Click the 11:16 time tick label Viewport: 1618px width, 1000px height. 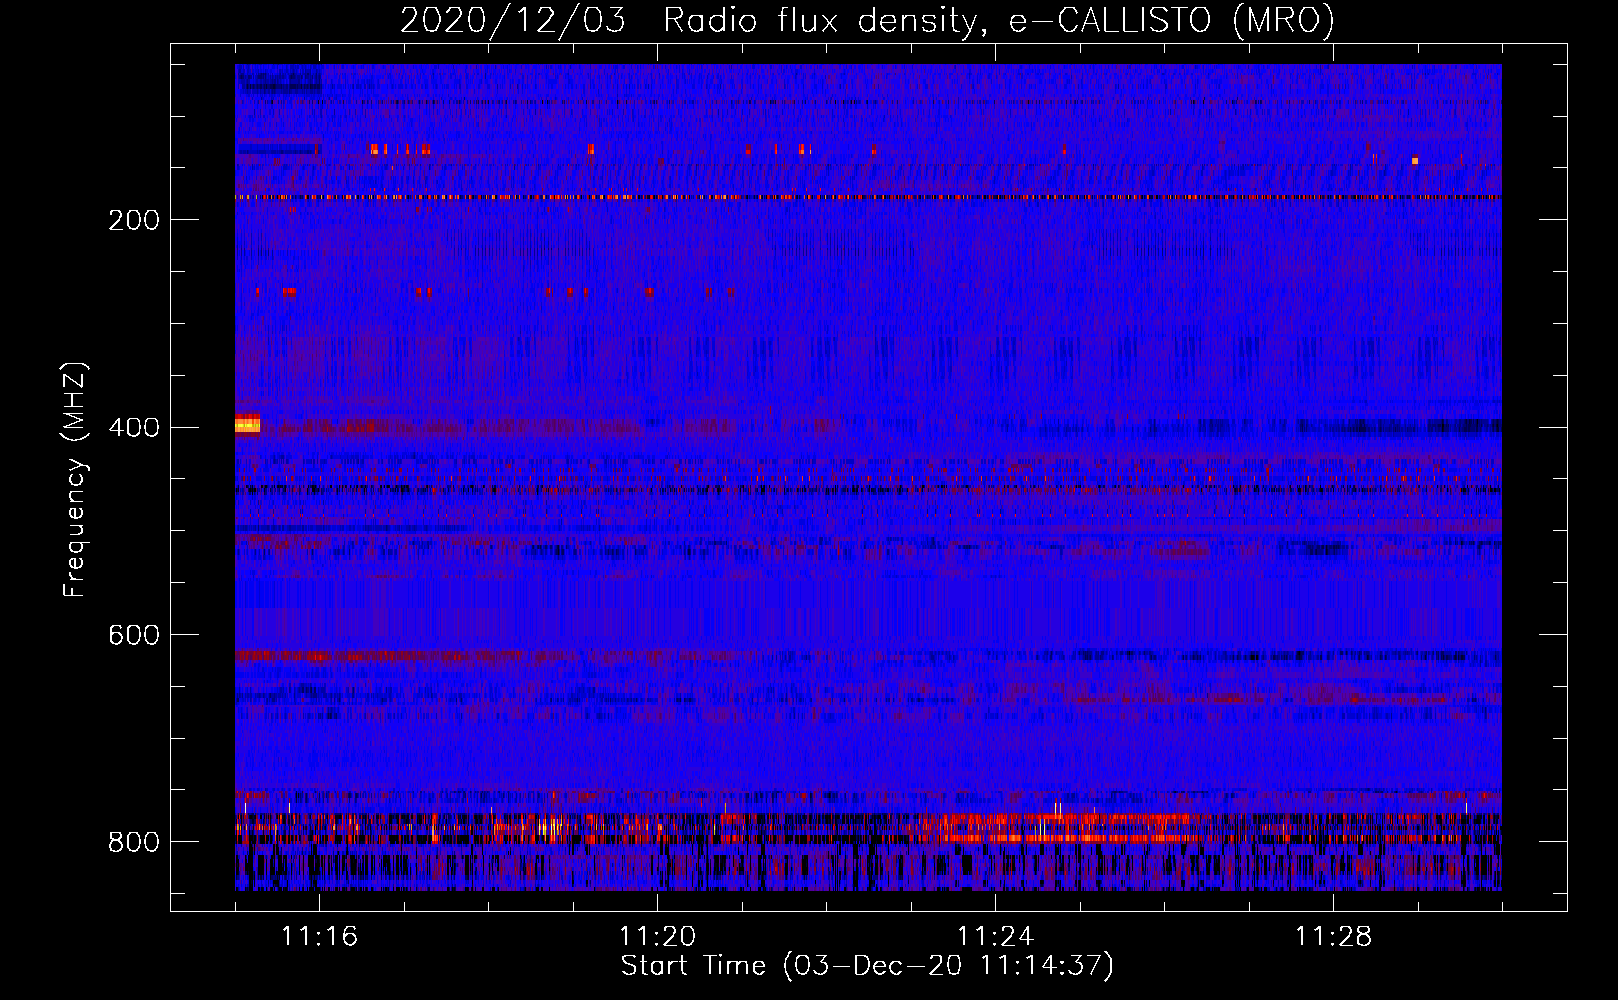319,936
